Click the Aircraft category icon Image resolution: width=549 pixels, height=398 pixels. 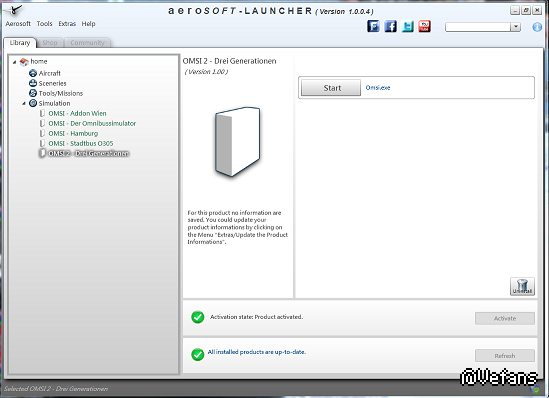coord(33,73)
